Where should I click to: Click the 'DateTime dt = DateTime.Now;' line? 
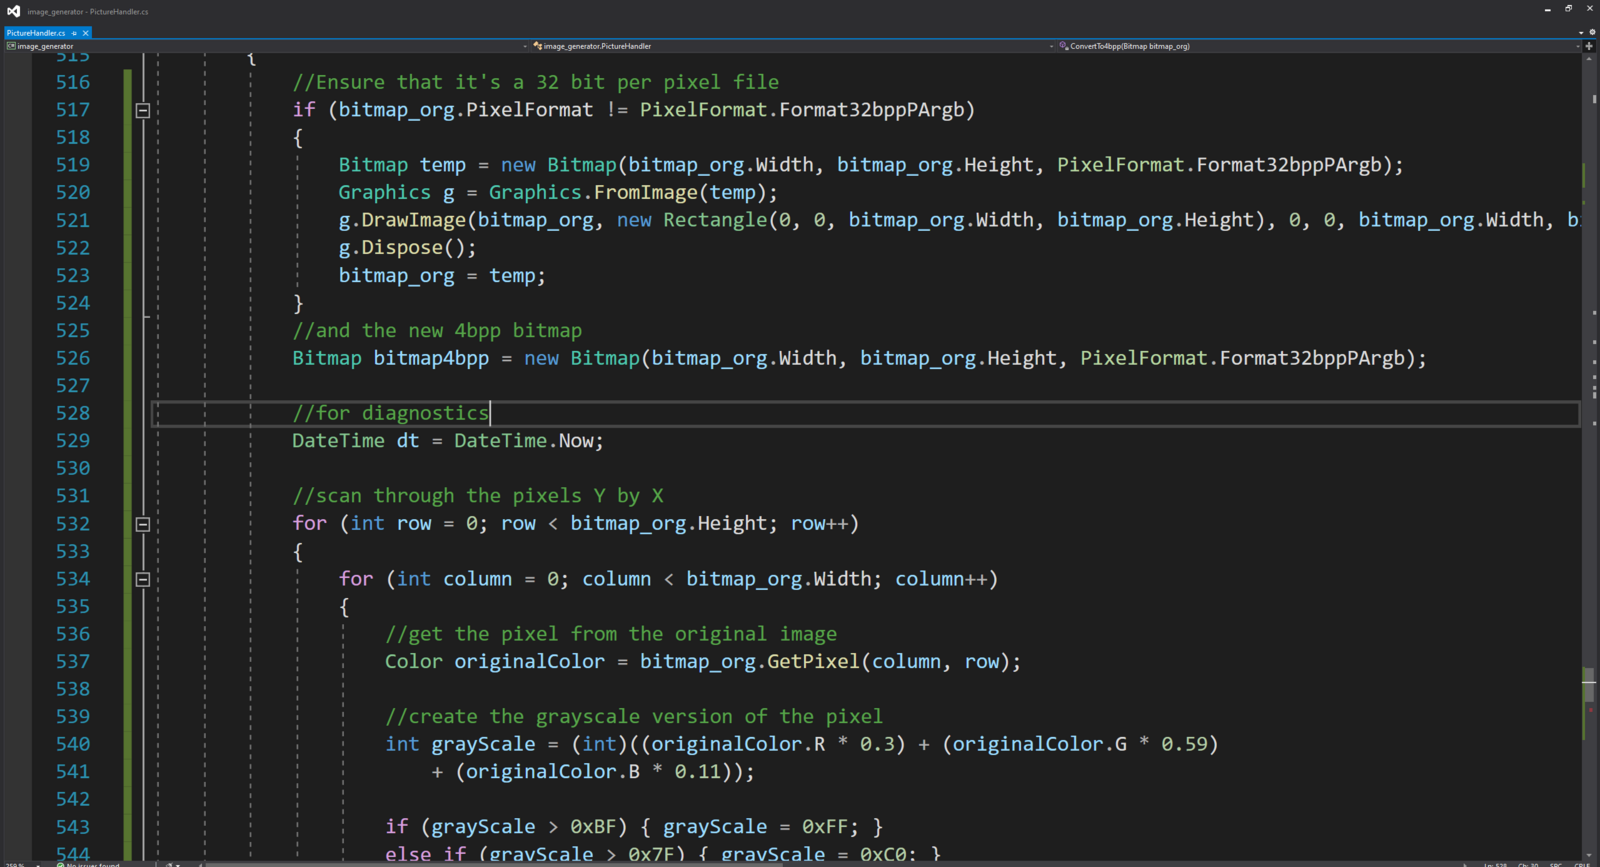[448, 441]
